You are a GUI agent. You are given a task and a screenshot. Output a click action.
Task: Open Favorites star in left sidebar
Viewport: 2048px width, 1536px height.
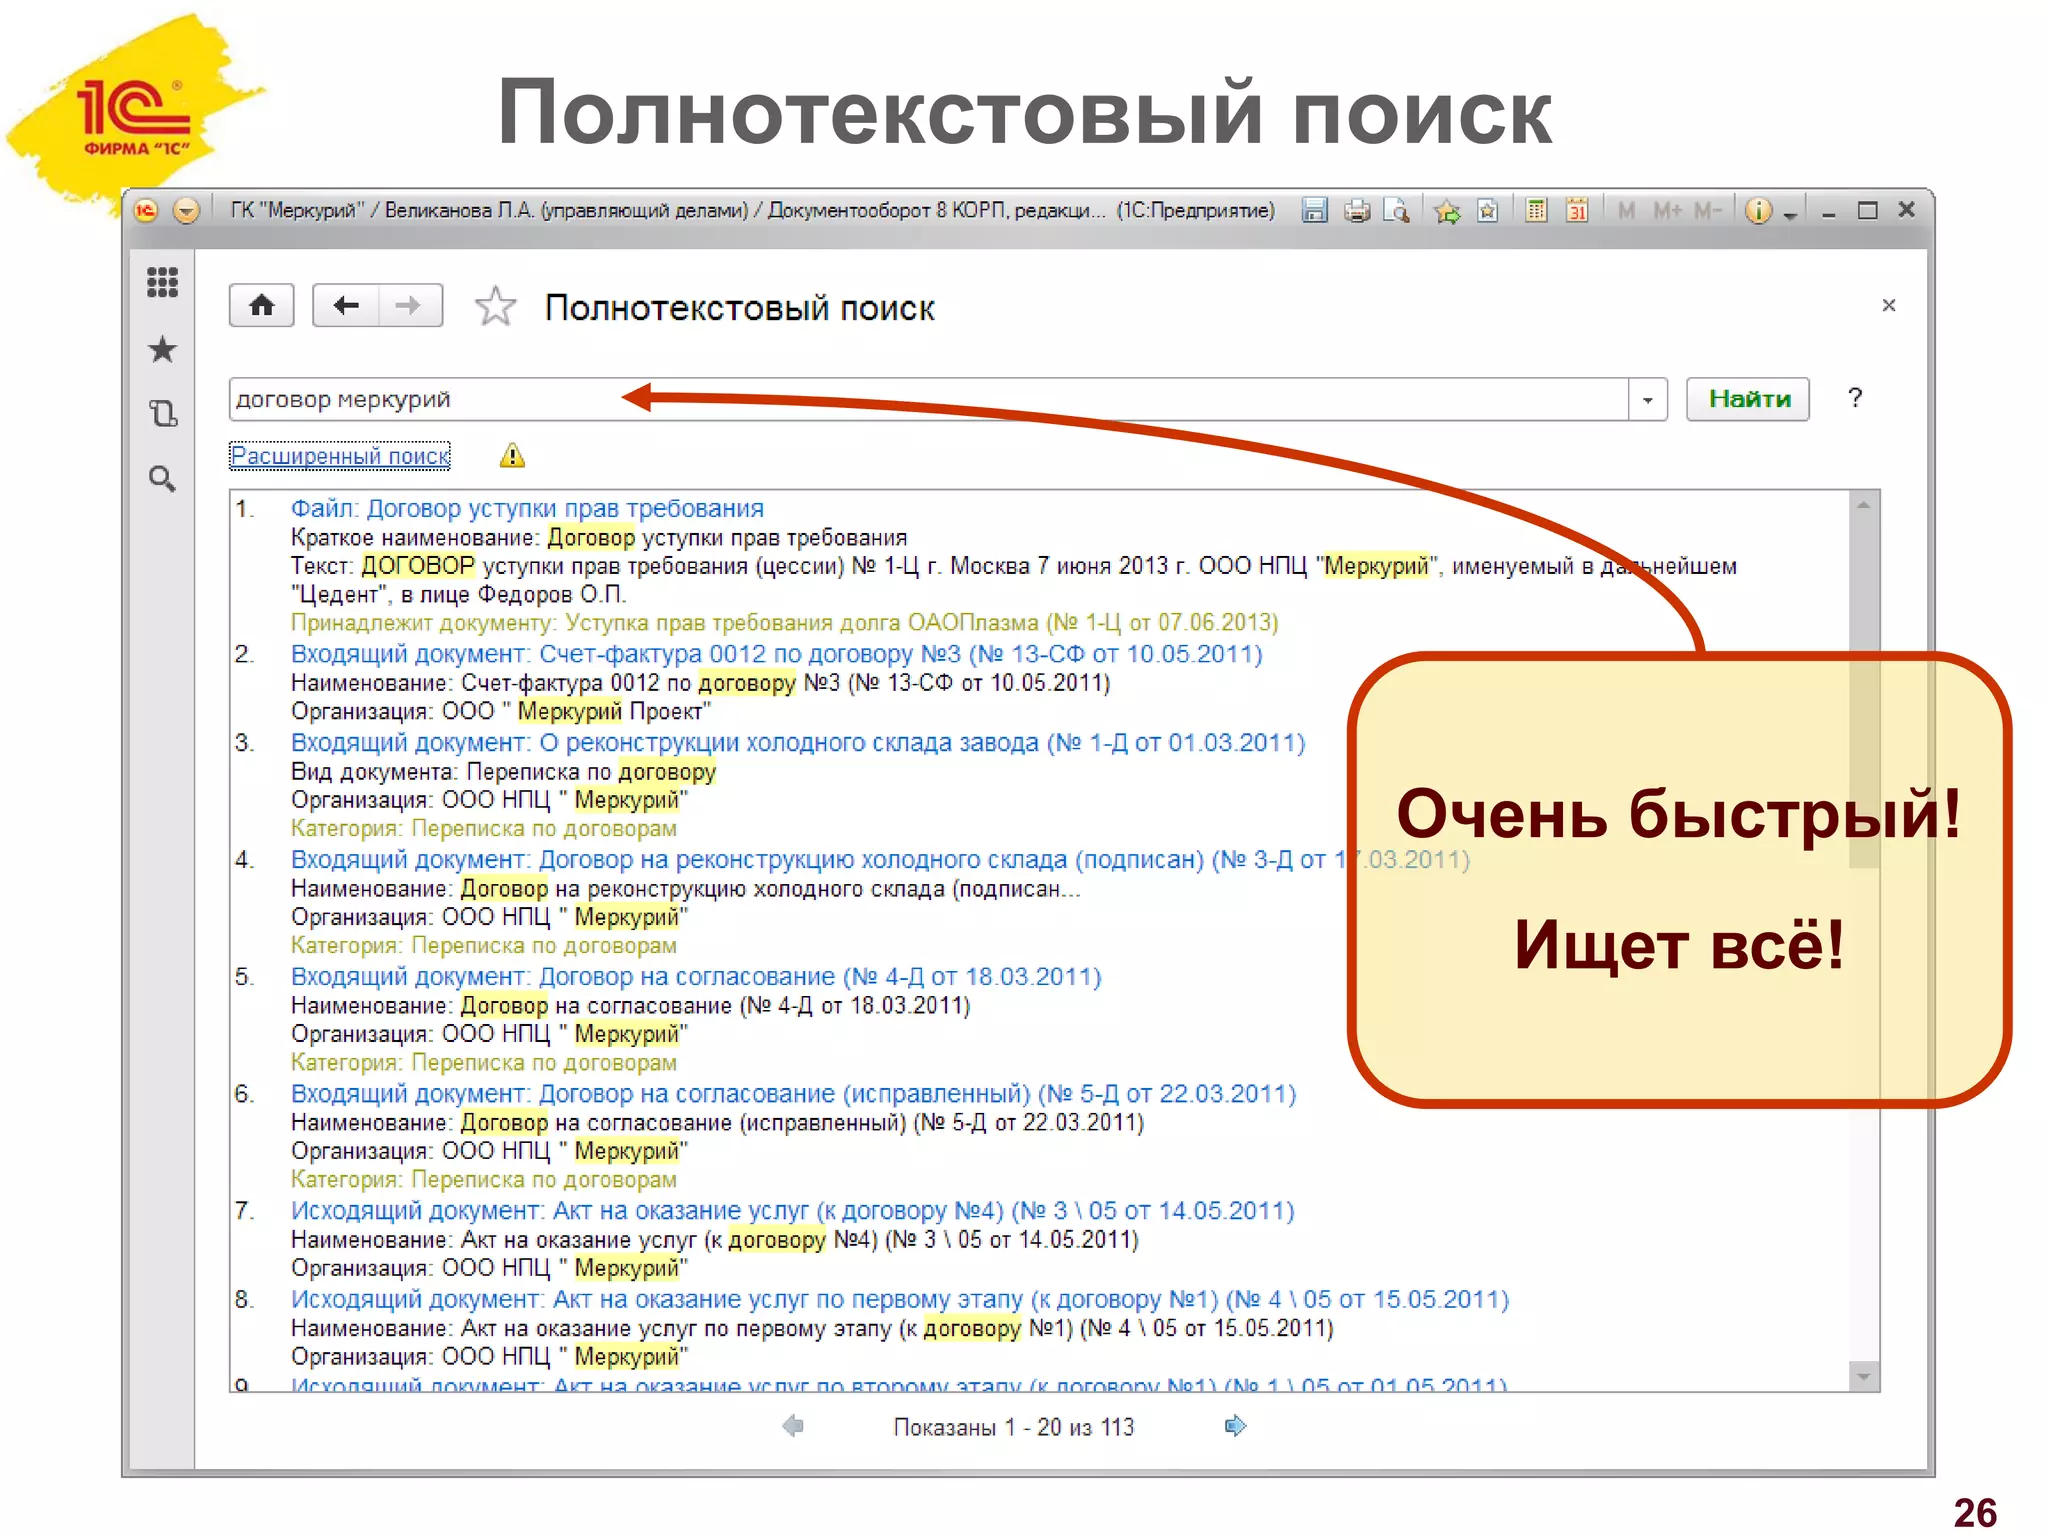pos(162,350)
